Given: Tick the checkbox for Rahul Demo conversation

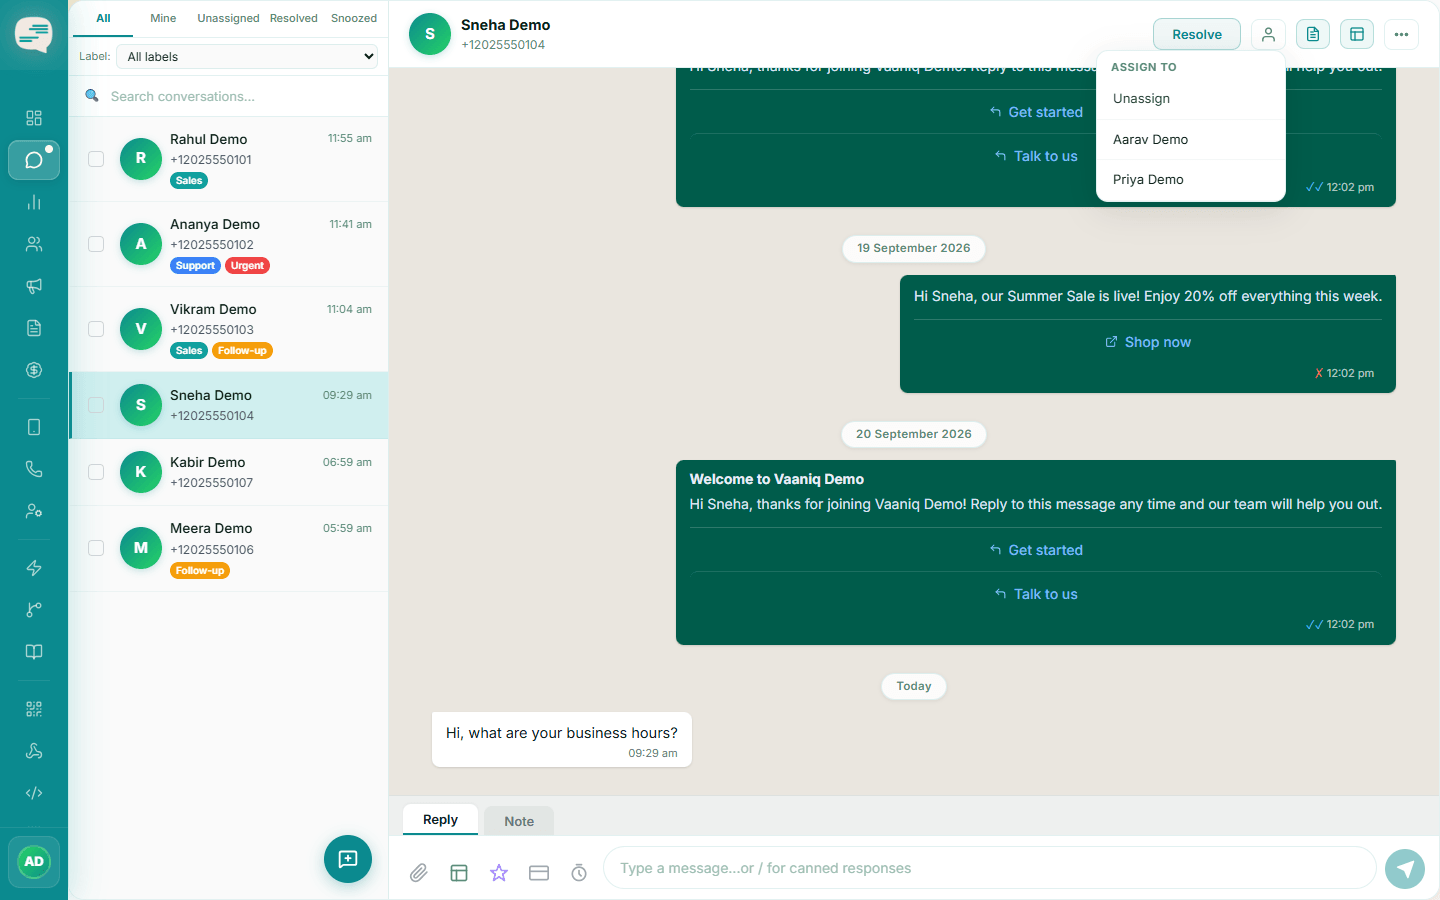Looking at the screenshot, I should tap(96, 159).
